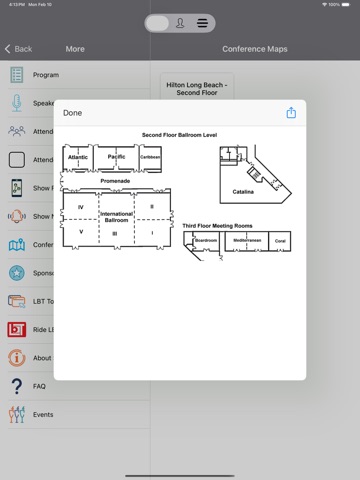This screenshot has width=360, height=480.
Task: Tap the Done button in the map viewer
Action: [72, 113]
